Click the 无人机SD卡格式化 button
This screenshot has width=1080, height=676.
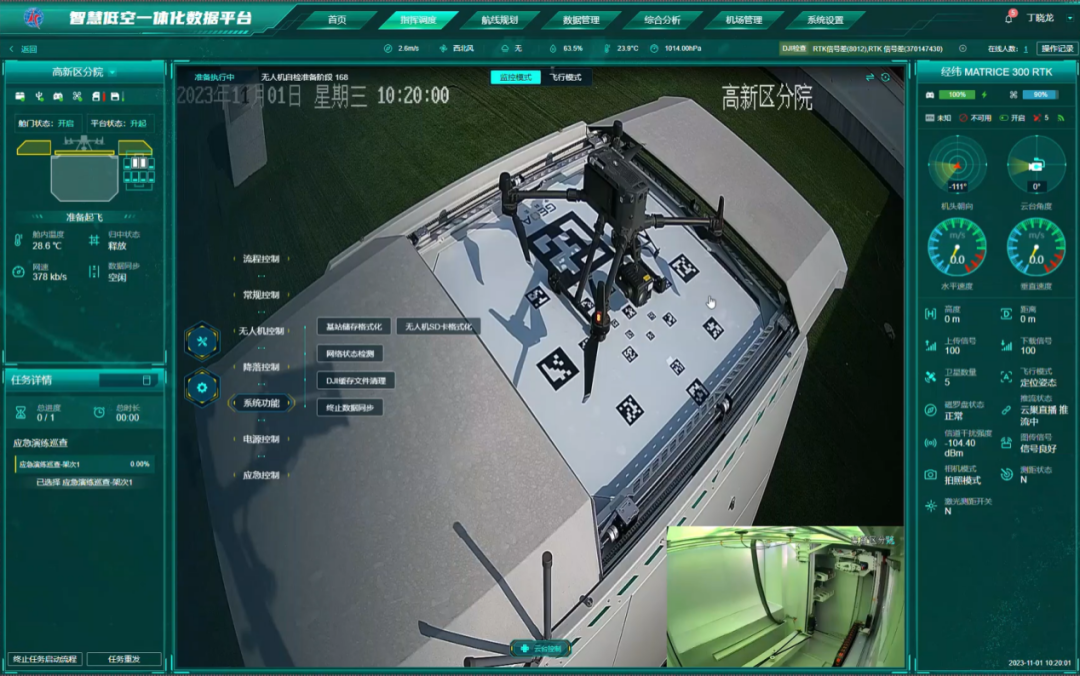point(439,327)
